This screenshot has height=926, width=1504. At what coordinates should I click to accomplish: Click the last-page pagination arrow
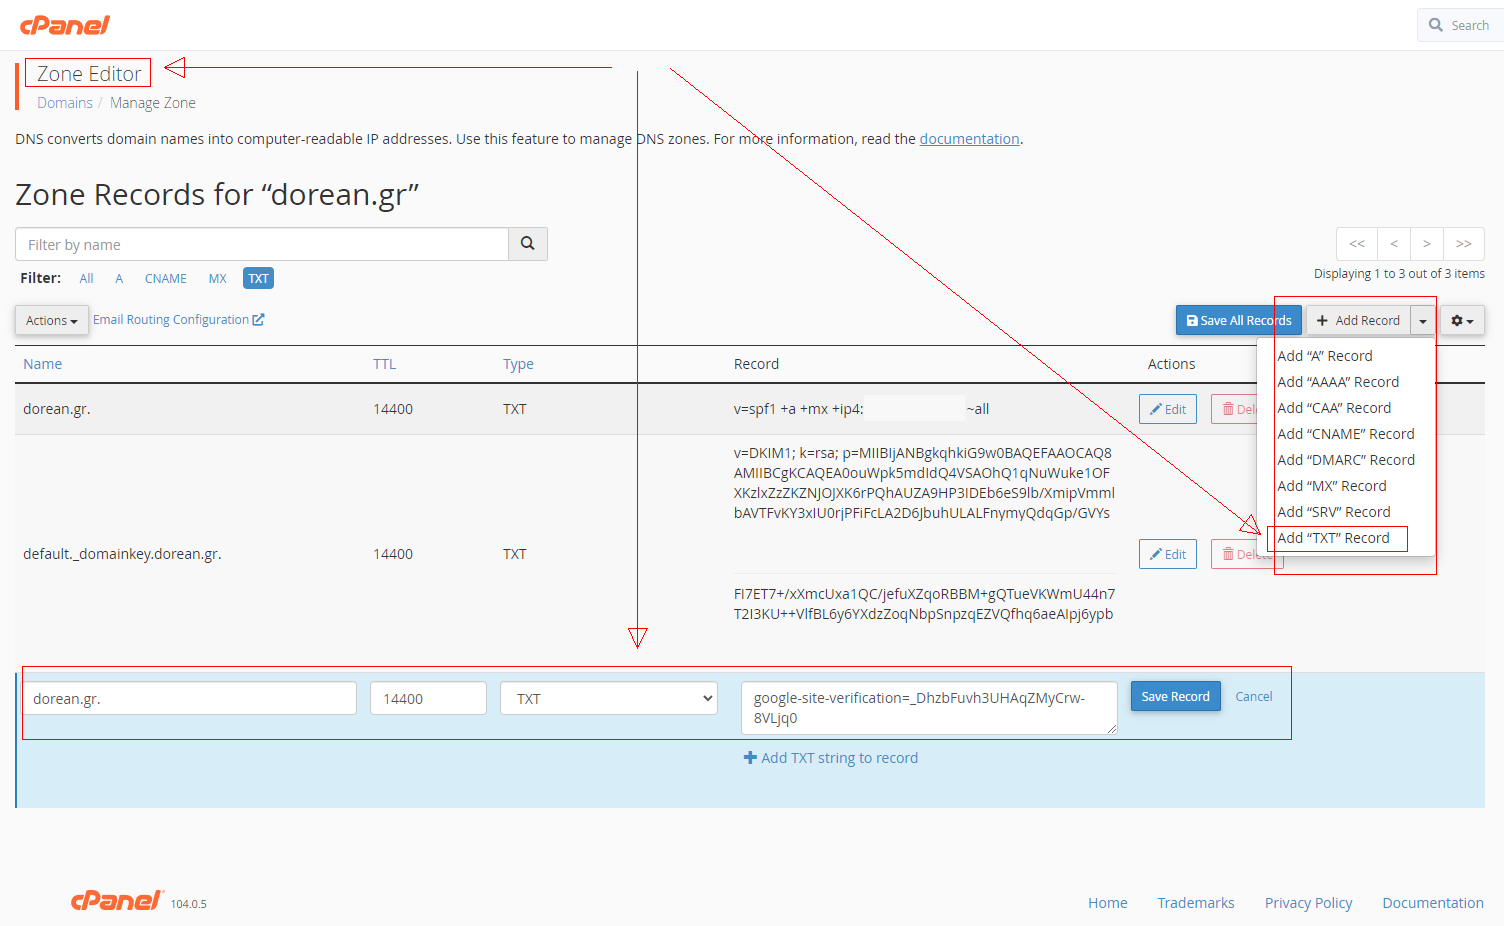point(1463,243)
